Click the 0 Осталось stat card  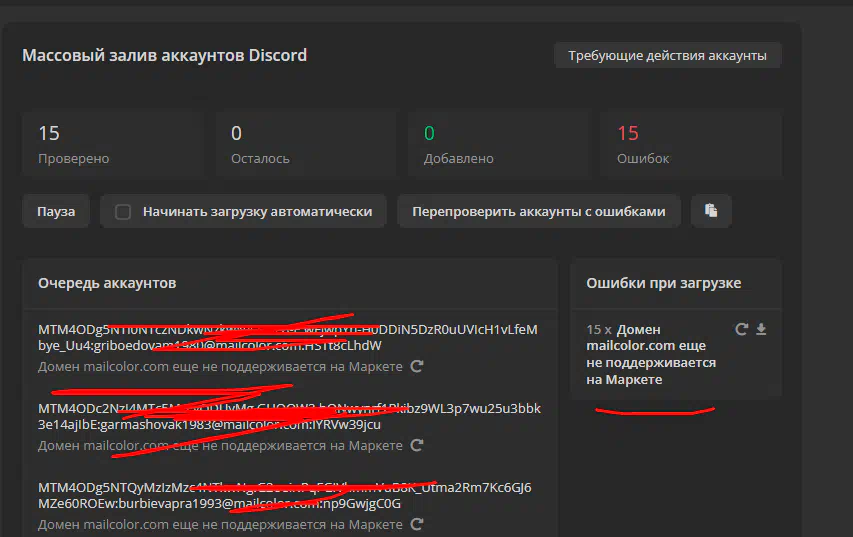pyautogui.click(x=306, y=145)
